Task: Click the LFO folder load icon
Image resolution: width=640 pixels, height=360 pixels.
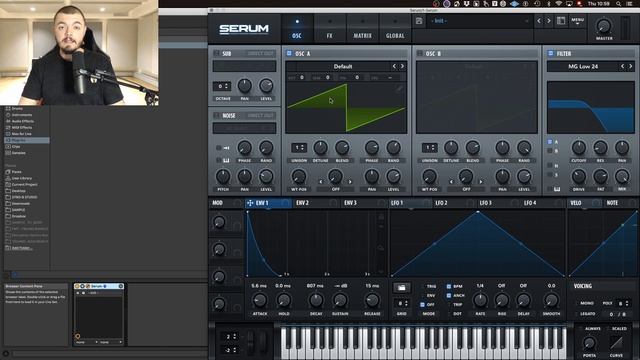Action: coord(402,288)
